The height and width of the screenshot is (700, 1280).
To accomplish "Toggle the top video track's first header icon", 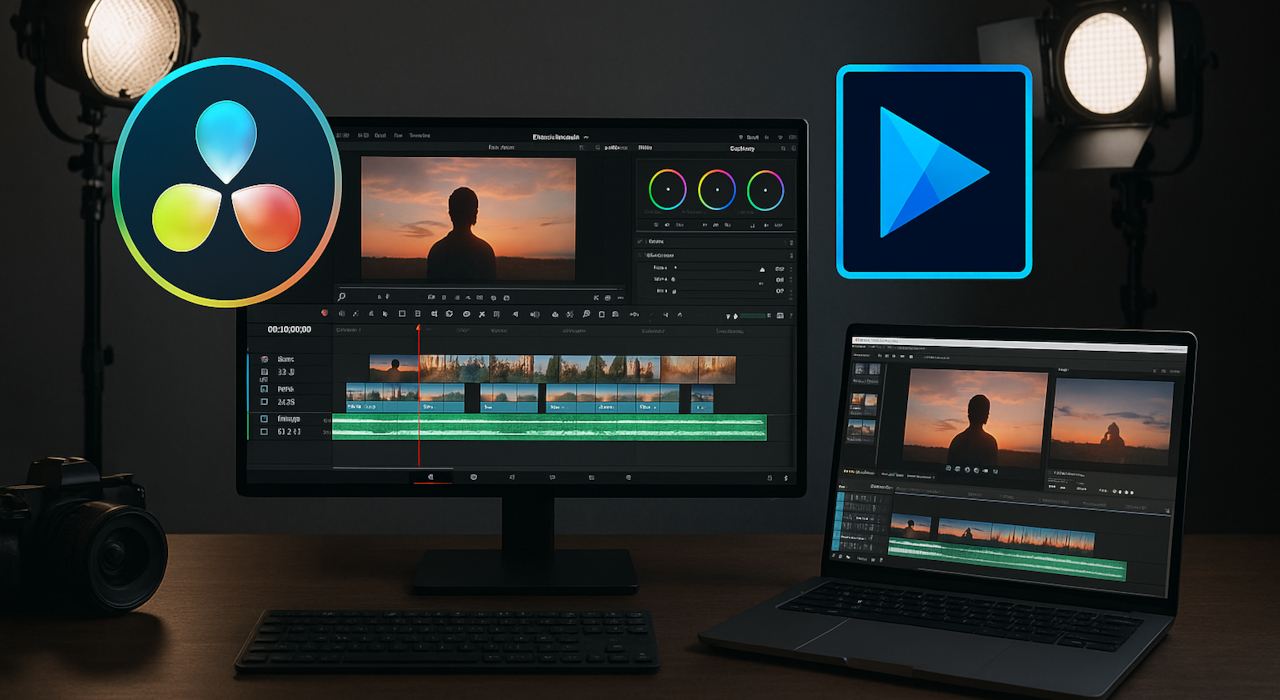I will (x=265, y=359).
